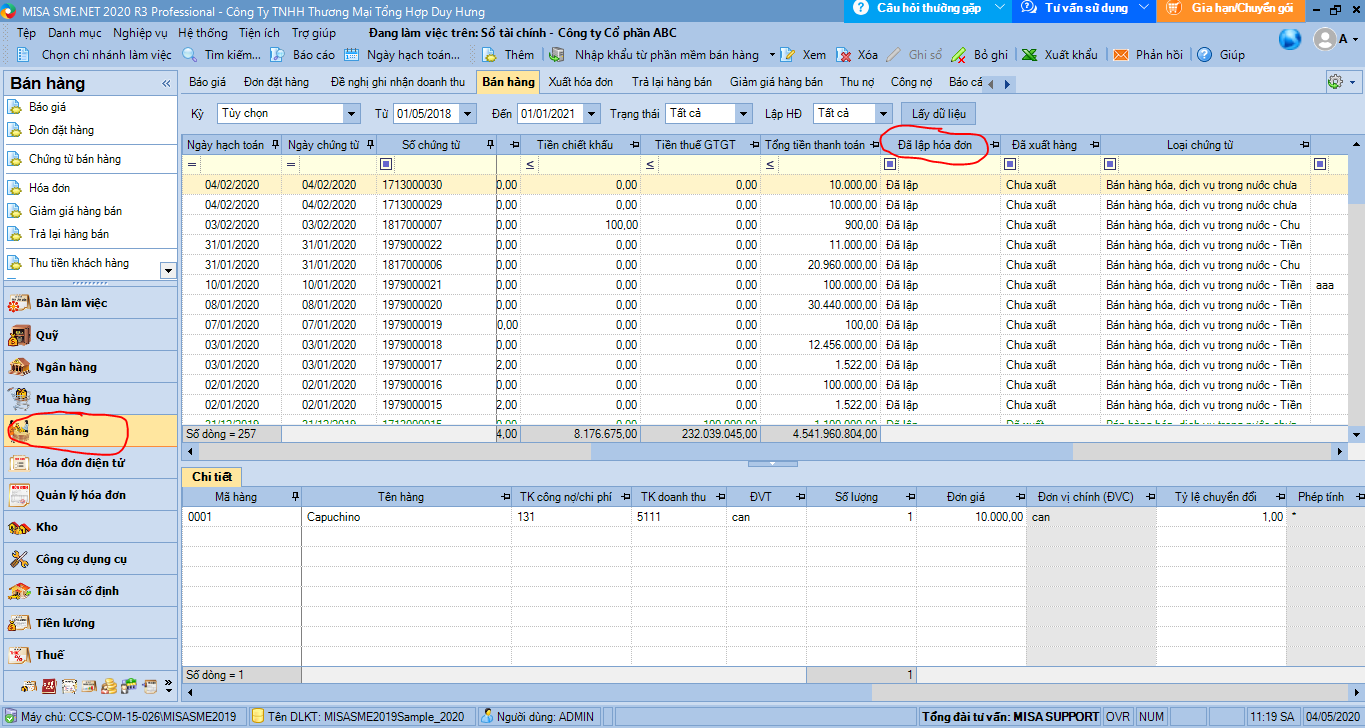The image size is (1365, 728).
Task: Toggle pin on Tiền thuế GTGT column
Action: pos(753,145)
